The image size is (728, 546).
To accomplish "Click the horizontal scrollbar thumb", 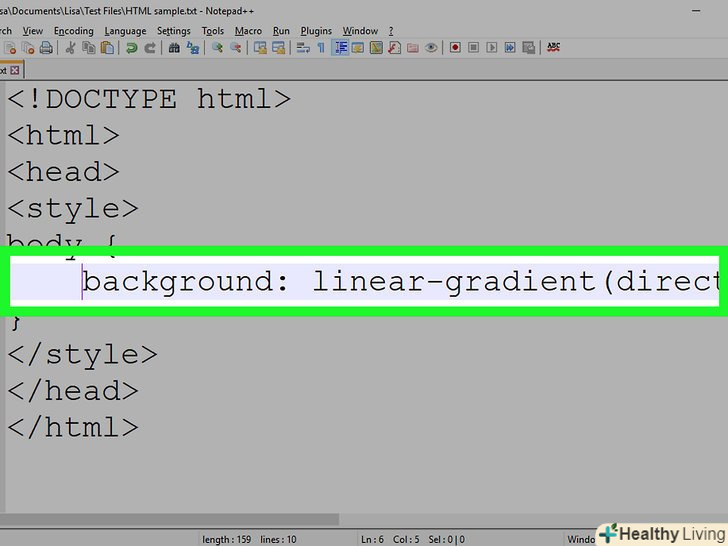I will click(x=170, y=519).
